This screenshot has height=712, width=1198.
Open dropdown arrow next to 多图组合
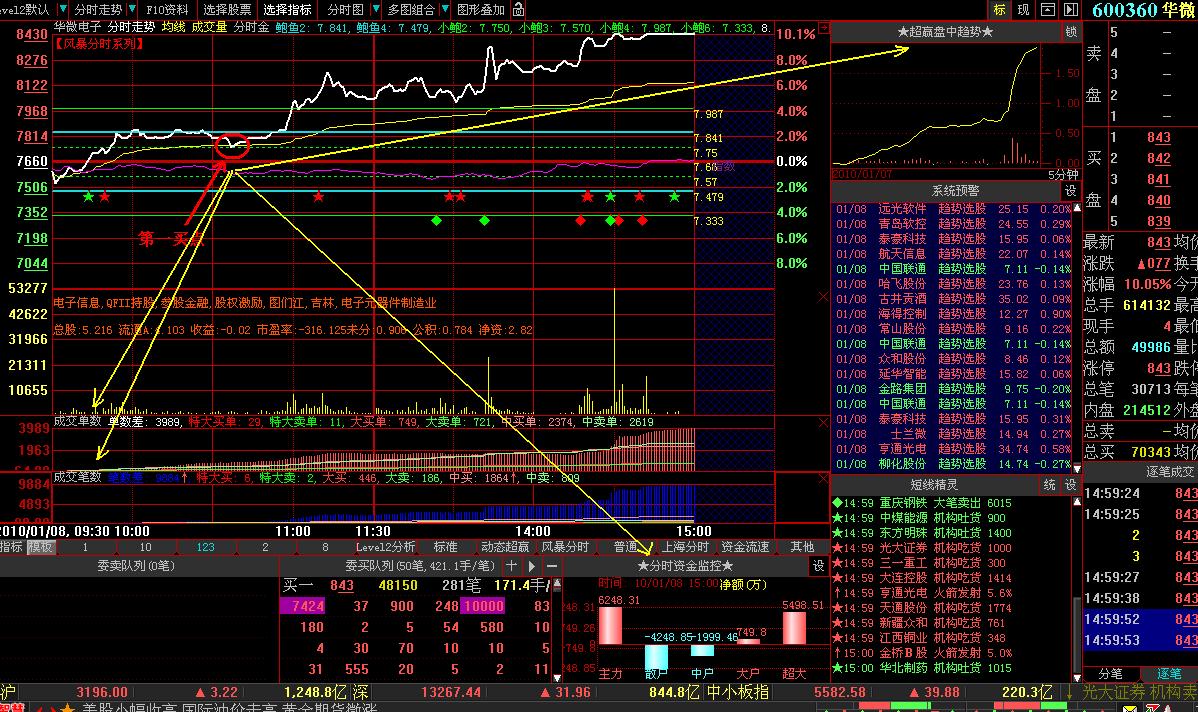tap(445, 9)
